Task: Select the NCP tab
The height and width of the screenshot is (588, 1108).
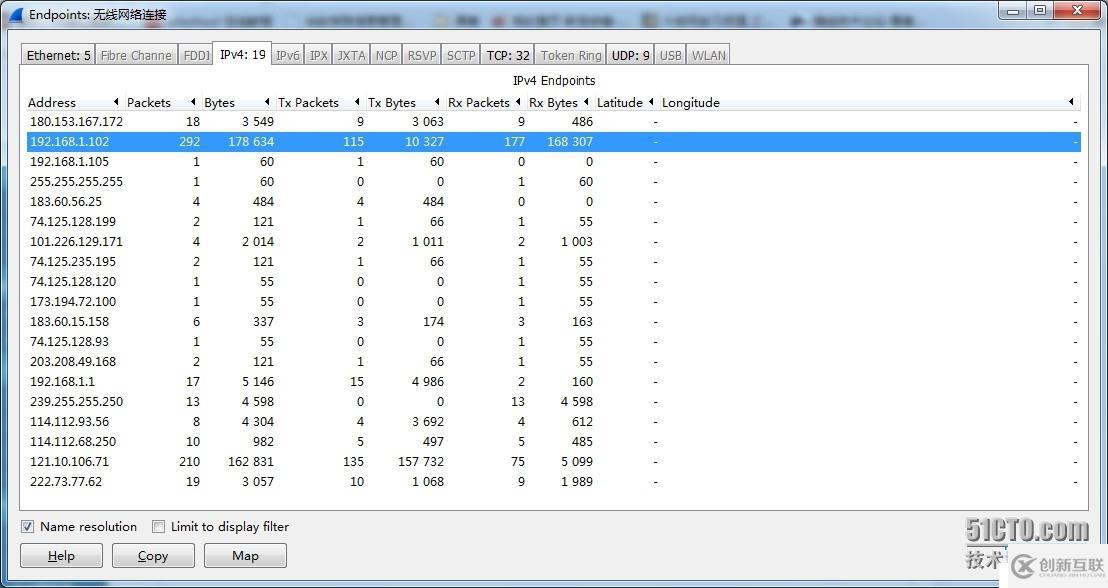Action: [386, 55]
